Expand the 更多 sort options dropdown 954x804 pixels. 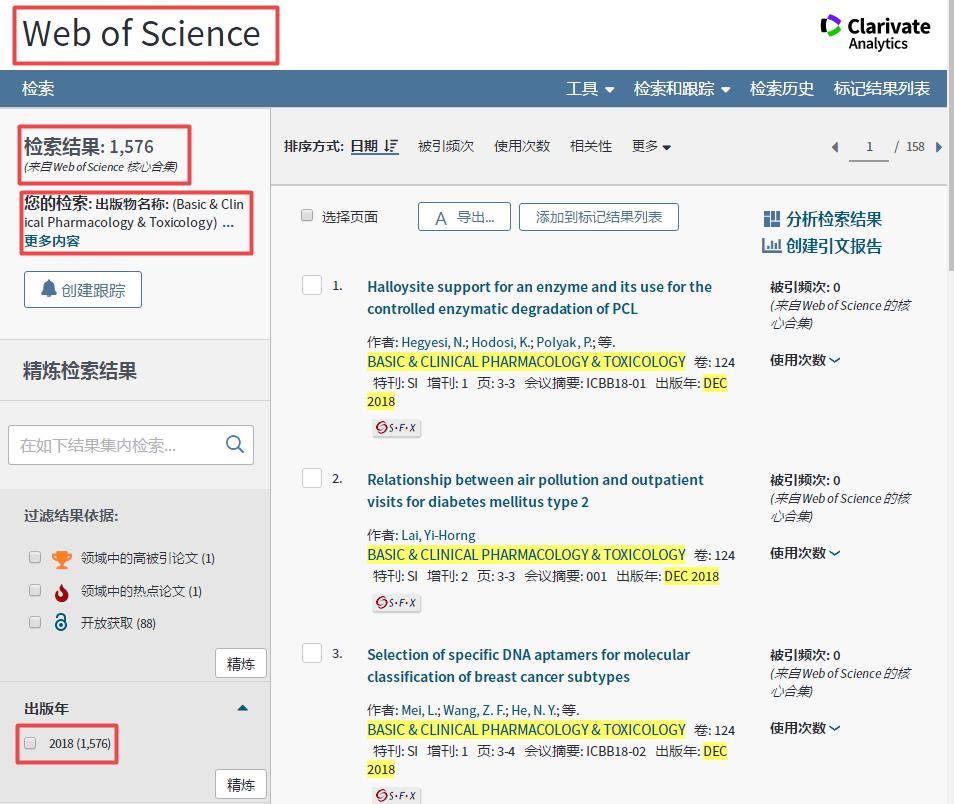(x=651, y=147)
